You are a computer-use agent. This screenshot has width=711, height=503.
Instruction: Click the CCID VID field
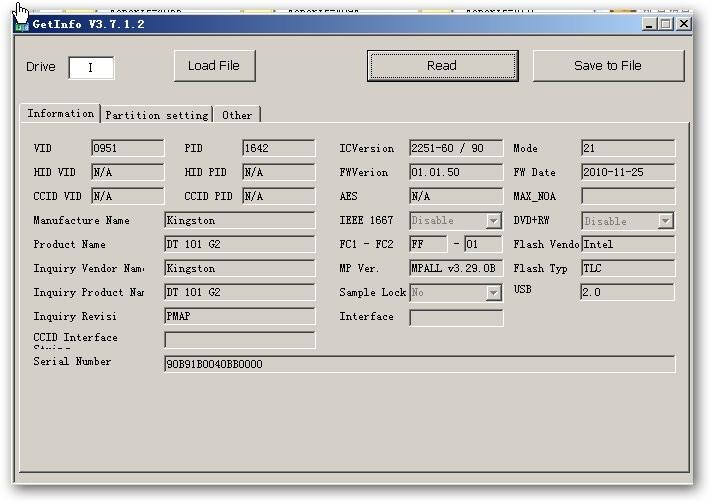[127, 196]
